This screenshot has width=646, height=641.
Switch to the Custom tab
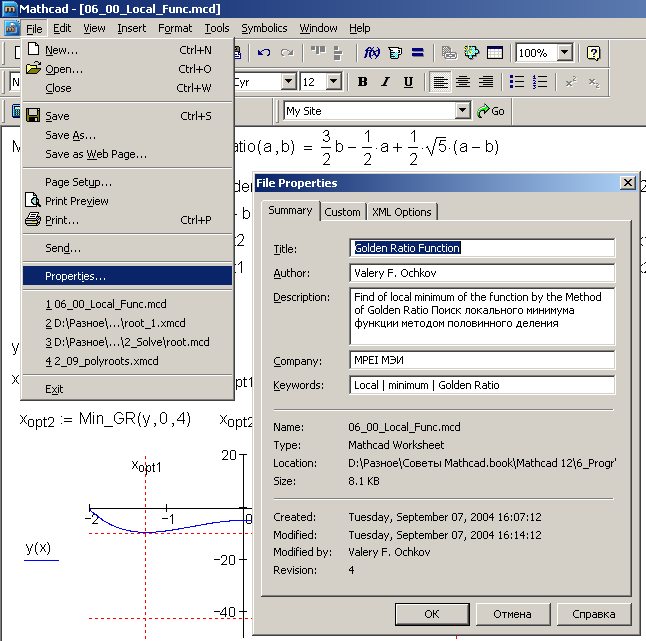coord(342,212)
